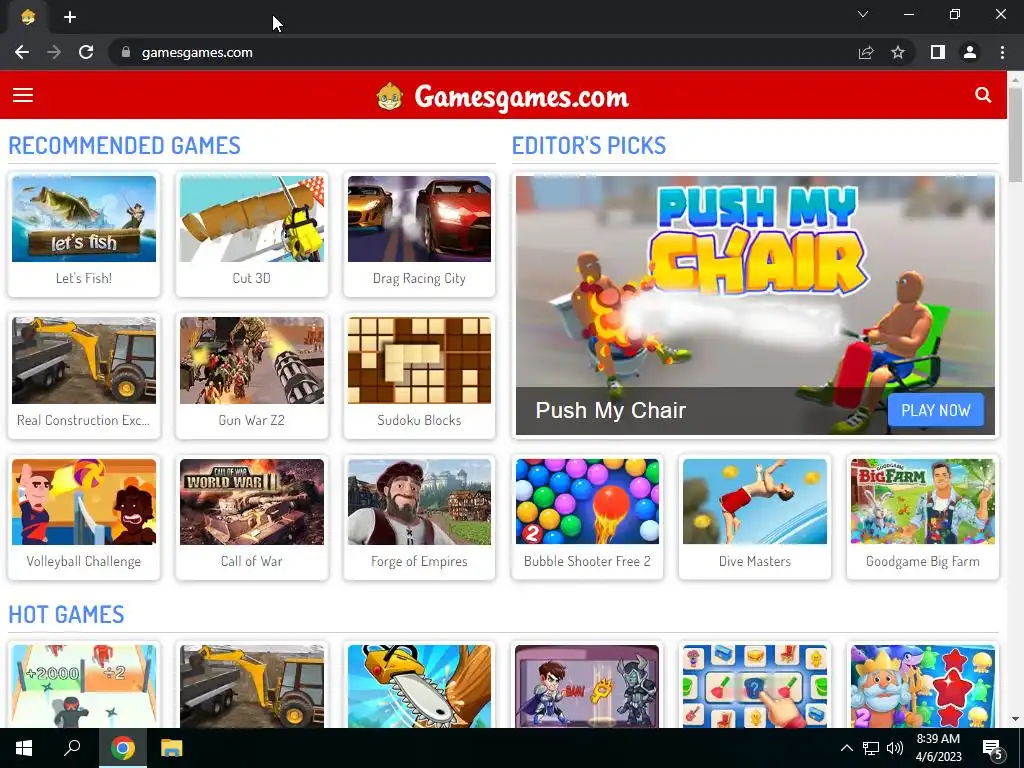Click the EDITOR'S PICKS heading
Screen dimensions: 1024x768
(x=589, y=145)
